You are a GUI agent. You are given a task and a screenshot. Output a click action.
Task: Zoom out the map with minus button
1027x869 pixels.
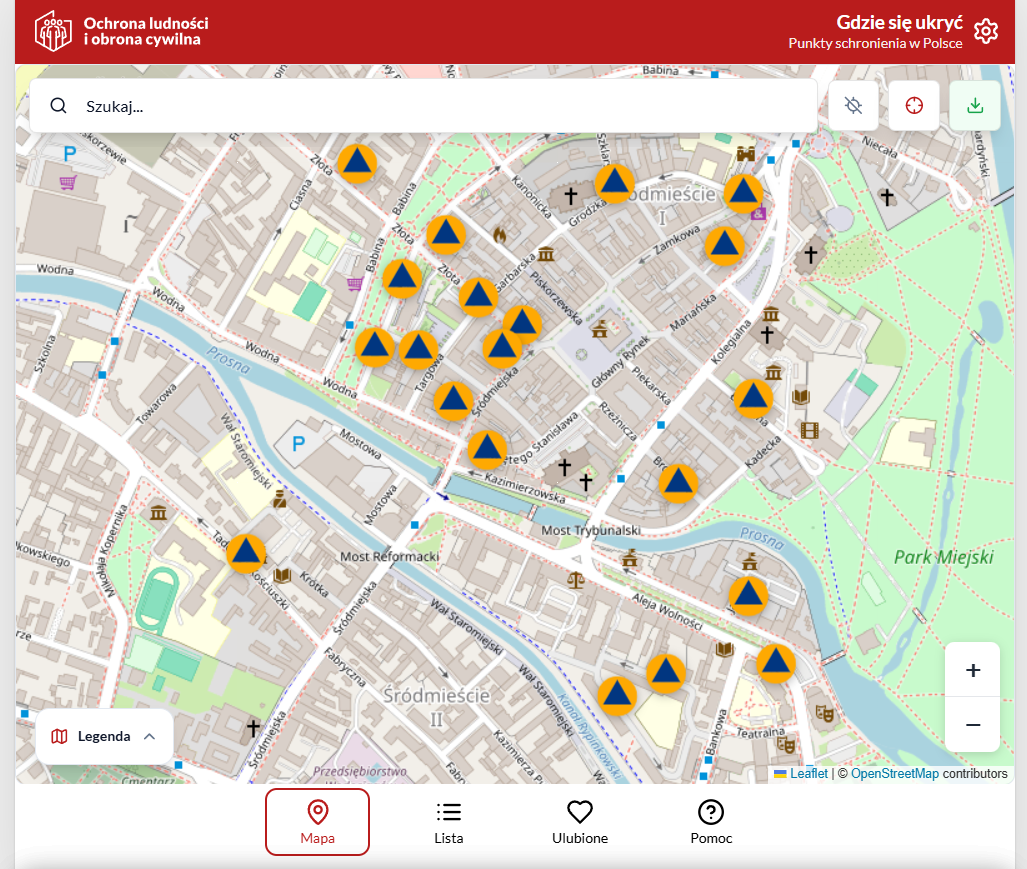972,724
